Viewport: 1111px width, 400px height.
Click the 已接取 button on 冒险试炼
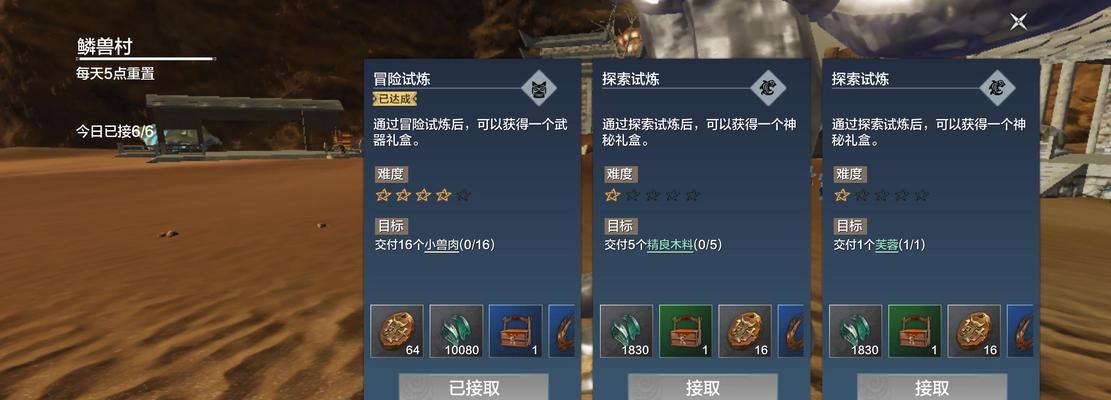473,387
